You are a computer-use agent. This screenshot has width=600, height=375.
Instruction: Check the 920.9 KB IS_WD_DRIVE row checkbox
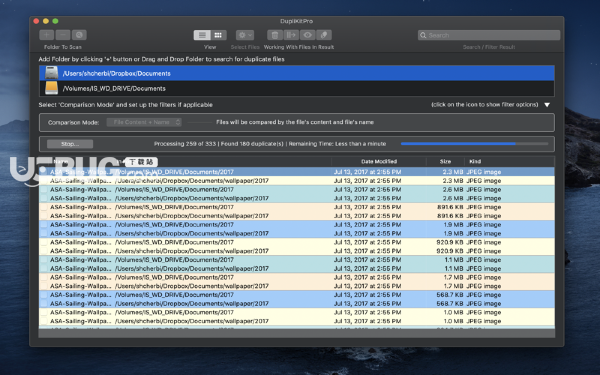pyautogui.click(x=44, y=242)
